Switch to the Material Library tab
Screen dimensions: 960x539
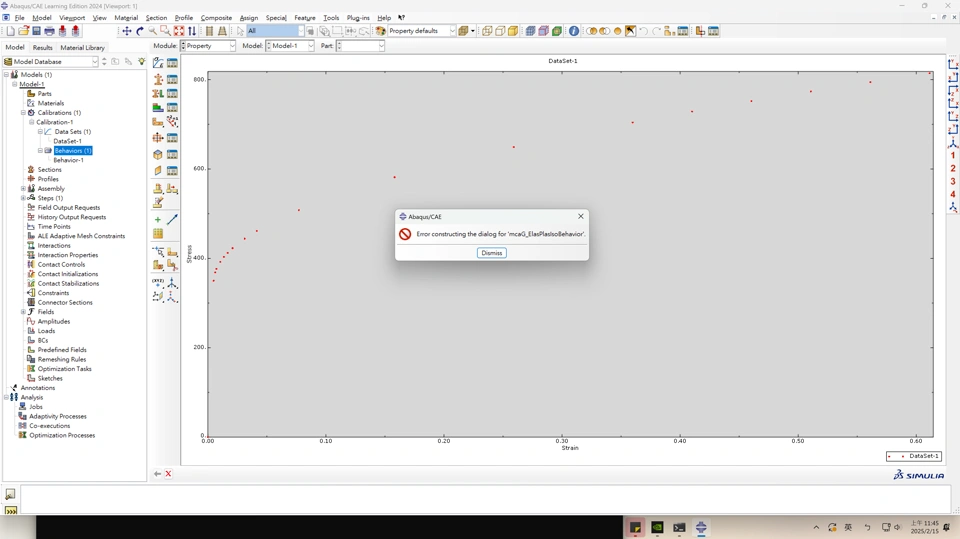click(83, 47)
